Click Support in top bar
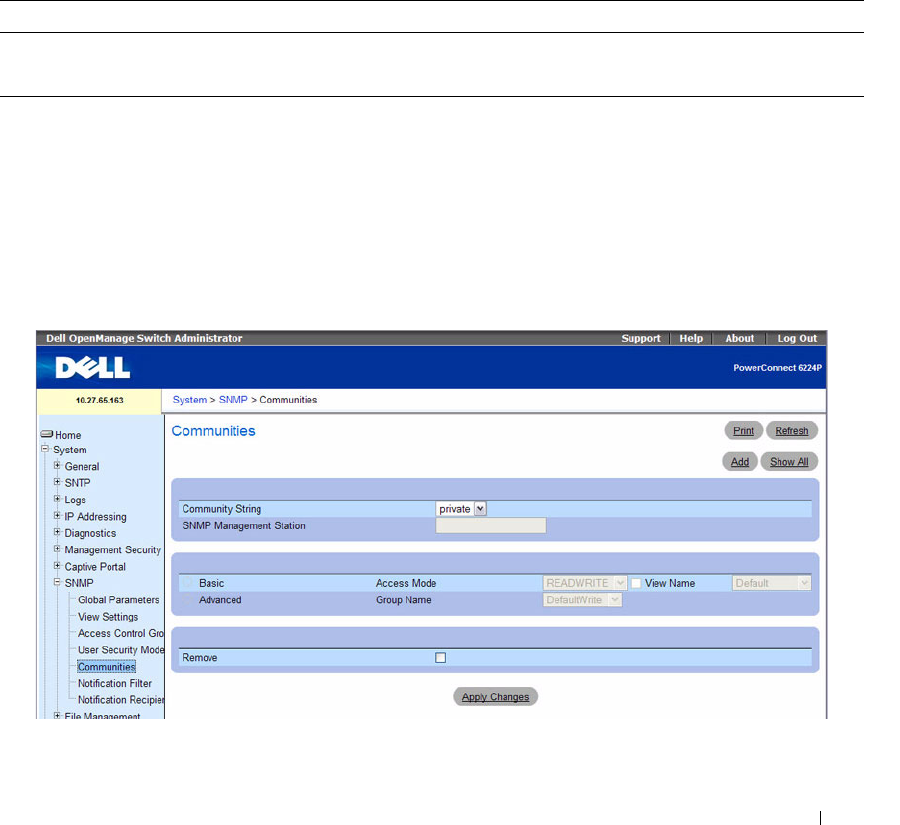 coord(641,338)
